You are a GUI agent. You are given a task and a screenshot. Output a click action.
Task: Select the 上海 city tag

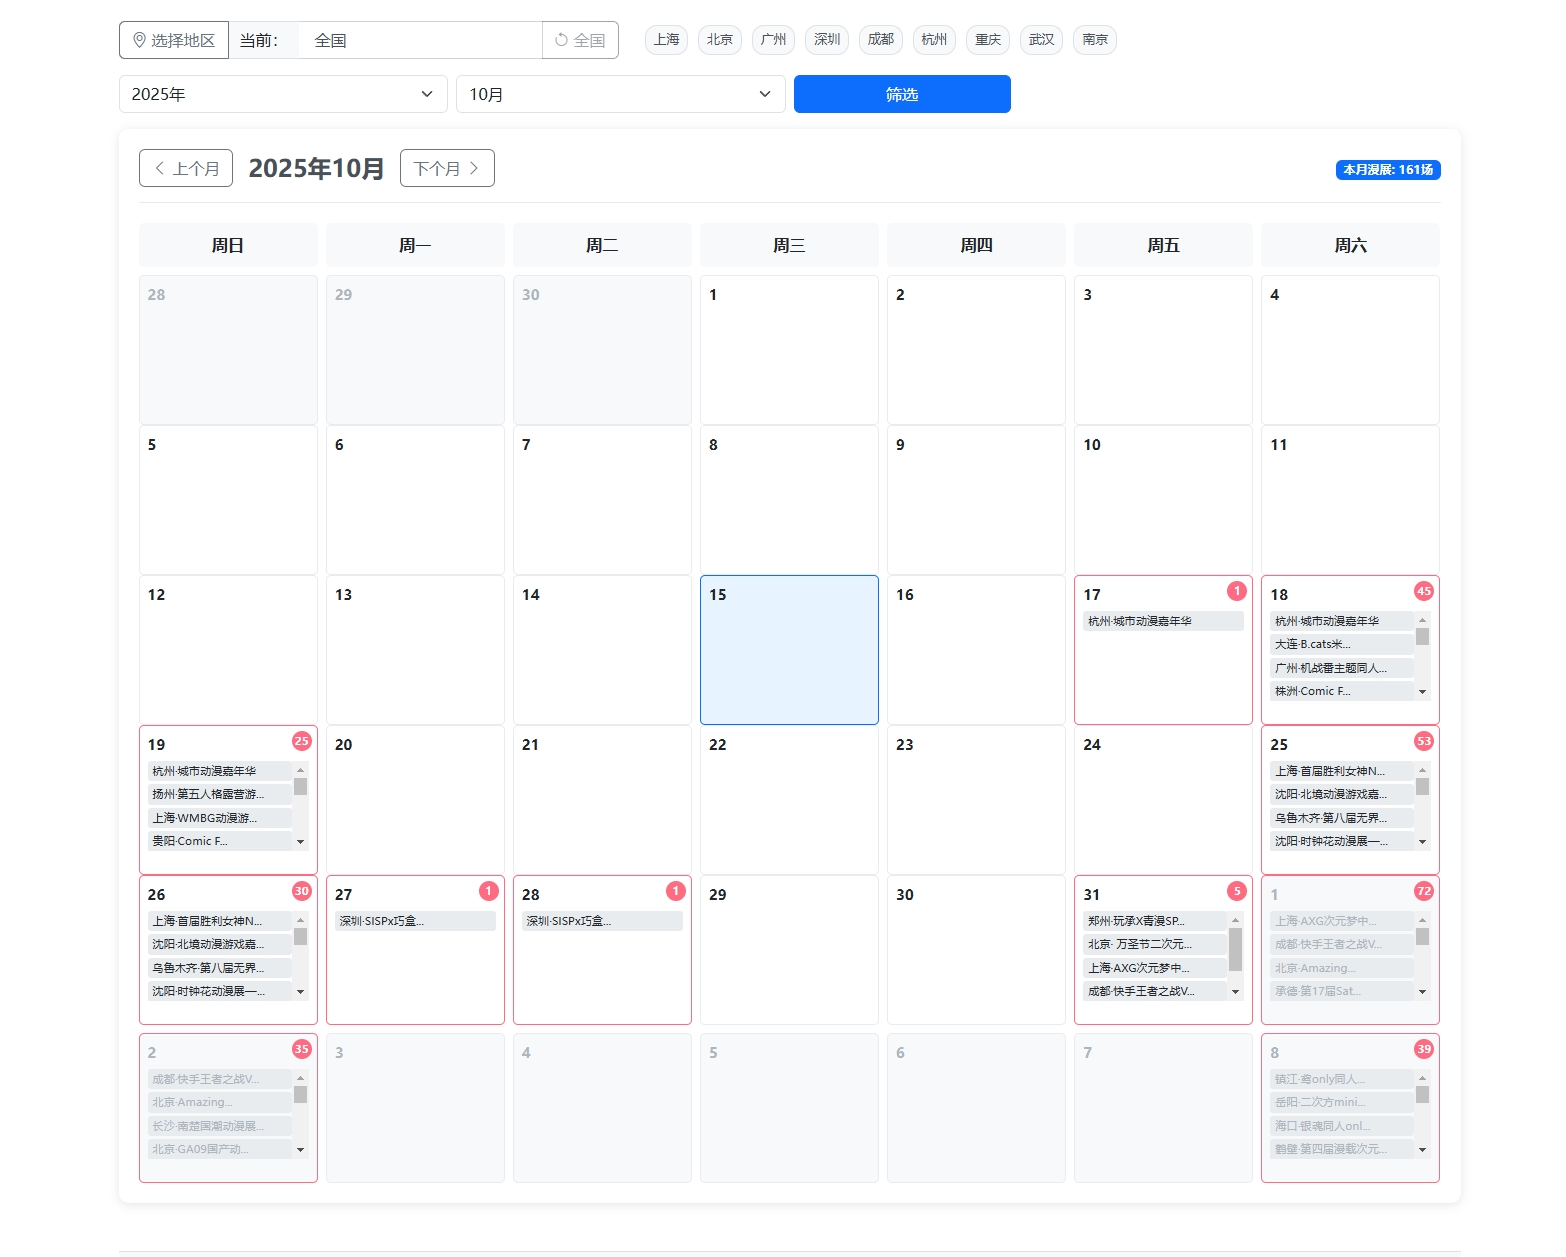[x=666, y=40]
